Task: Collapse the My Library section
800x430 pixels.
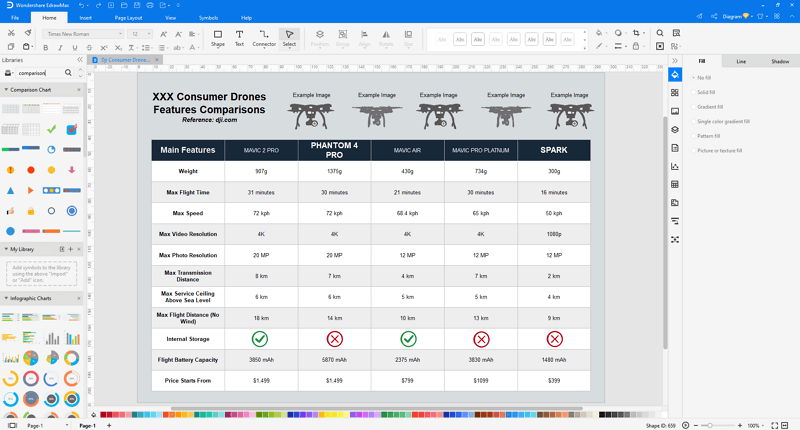Action: click(x=6, y=249)
